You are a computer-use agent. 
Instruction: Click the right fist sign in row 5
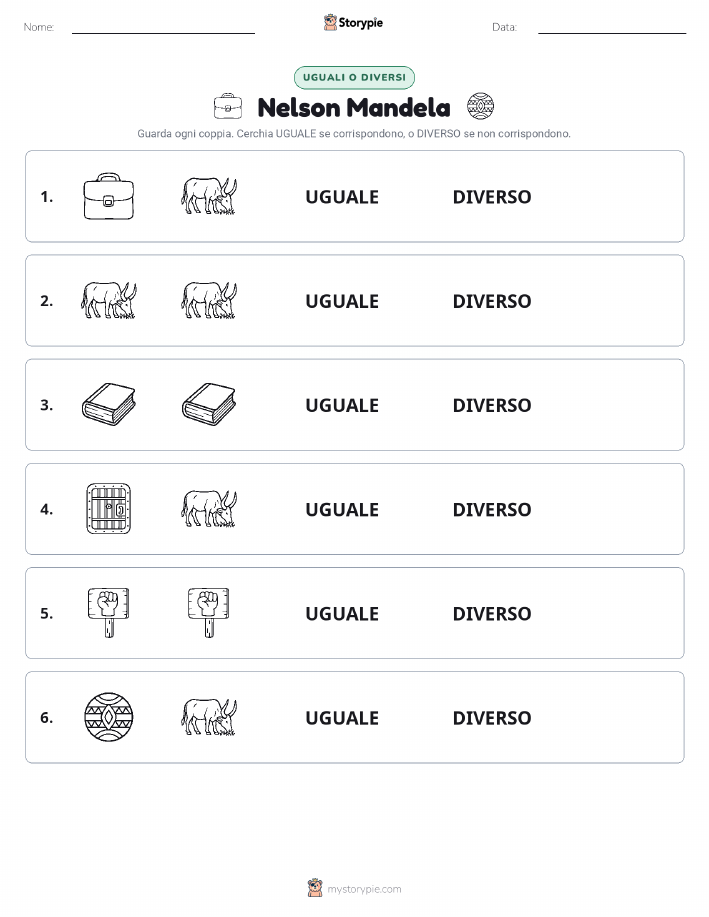pyautogui.click(x=209, y=612)
